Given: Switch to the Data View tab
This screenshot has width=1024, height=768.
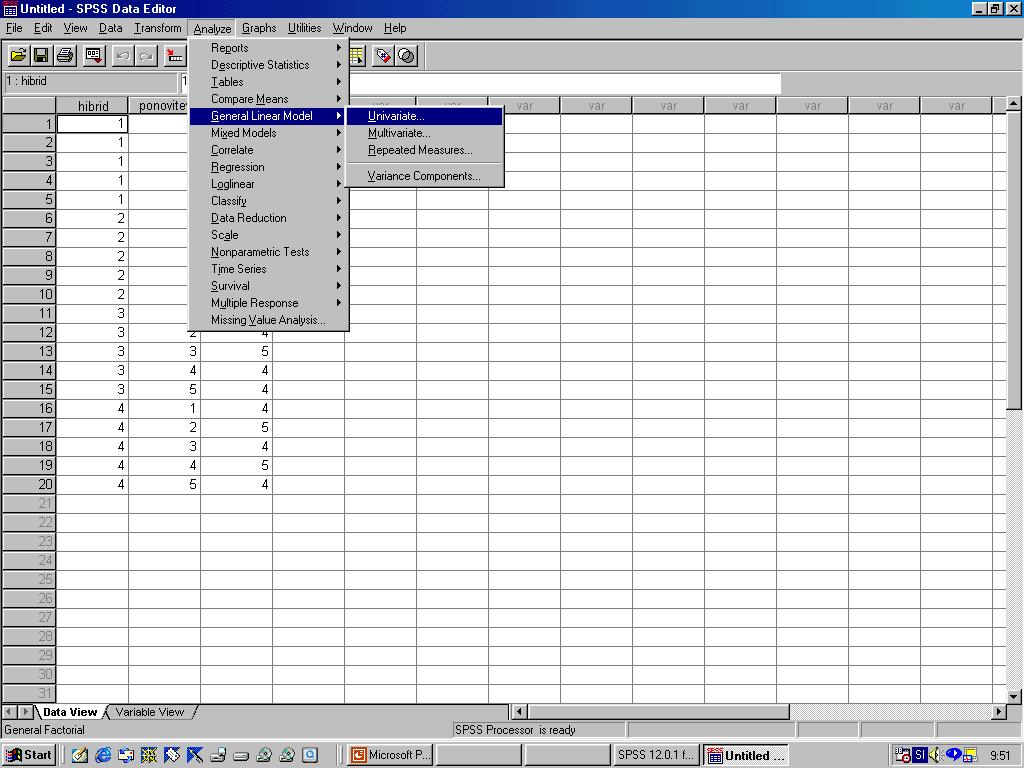Looking at the screenshot, I should [70, 712].
